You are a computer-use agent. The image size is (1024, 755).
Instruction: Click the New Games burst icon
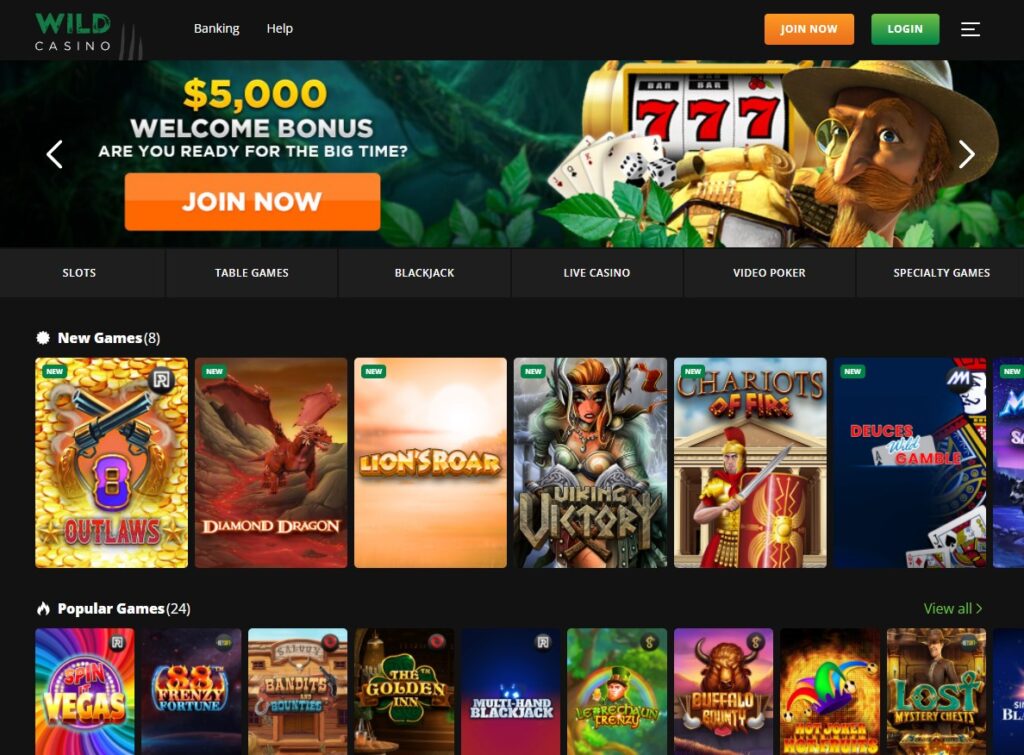click(43, 338)
